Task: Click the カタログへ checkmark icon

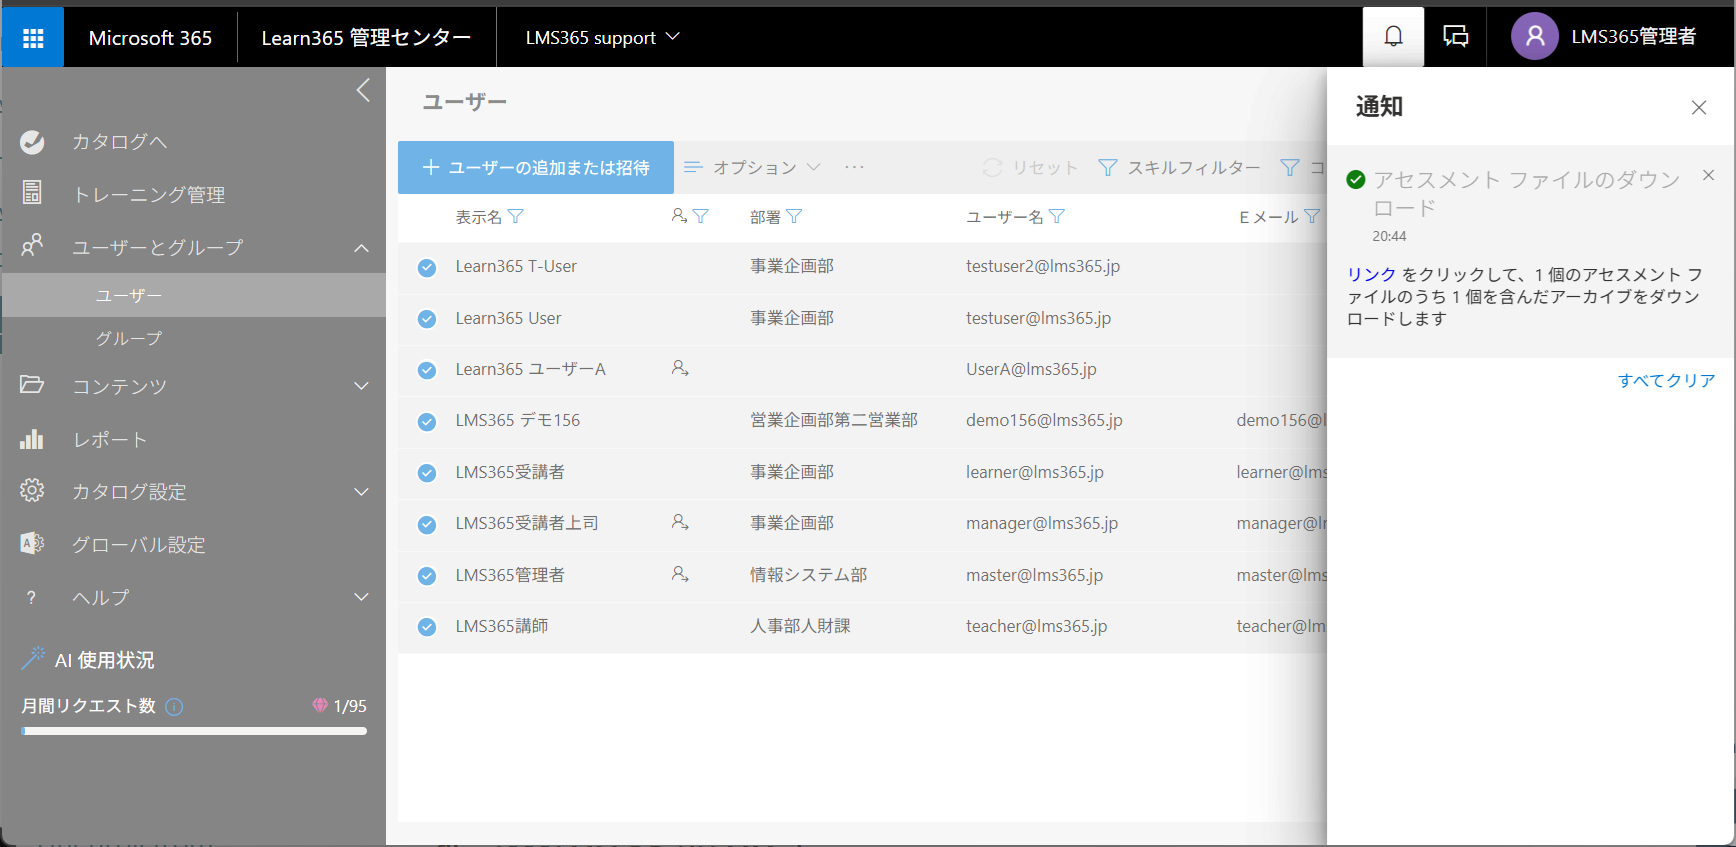Action: (32, 142)
